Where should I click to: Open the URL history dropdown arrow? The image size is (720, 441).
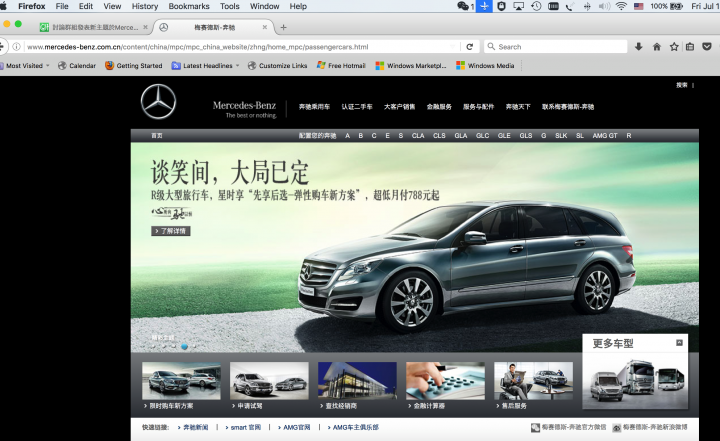[x=453, y=47]
